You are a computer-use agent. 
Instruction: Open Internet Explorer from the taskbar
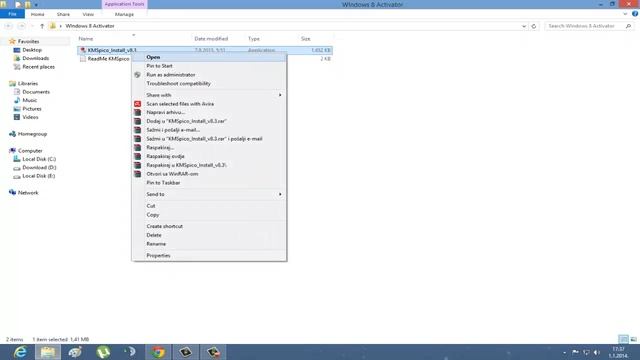click(x=20, y=351)
